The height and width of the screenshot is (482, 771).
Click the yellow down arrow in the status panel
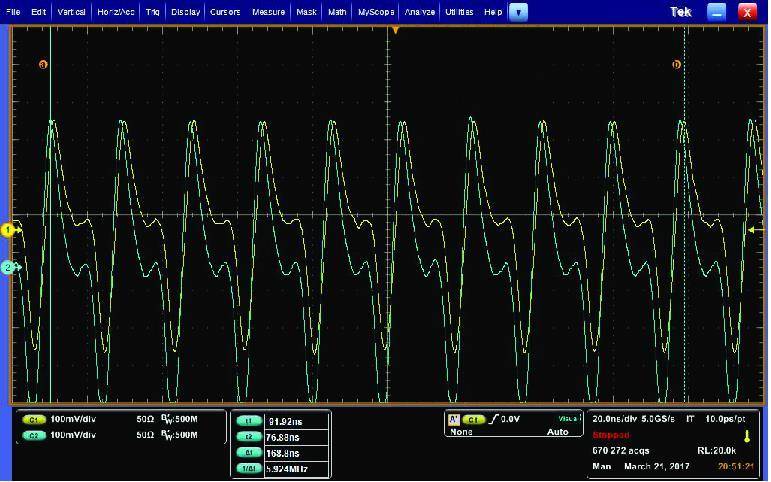746,437
